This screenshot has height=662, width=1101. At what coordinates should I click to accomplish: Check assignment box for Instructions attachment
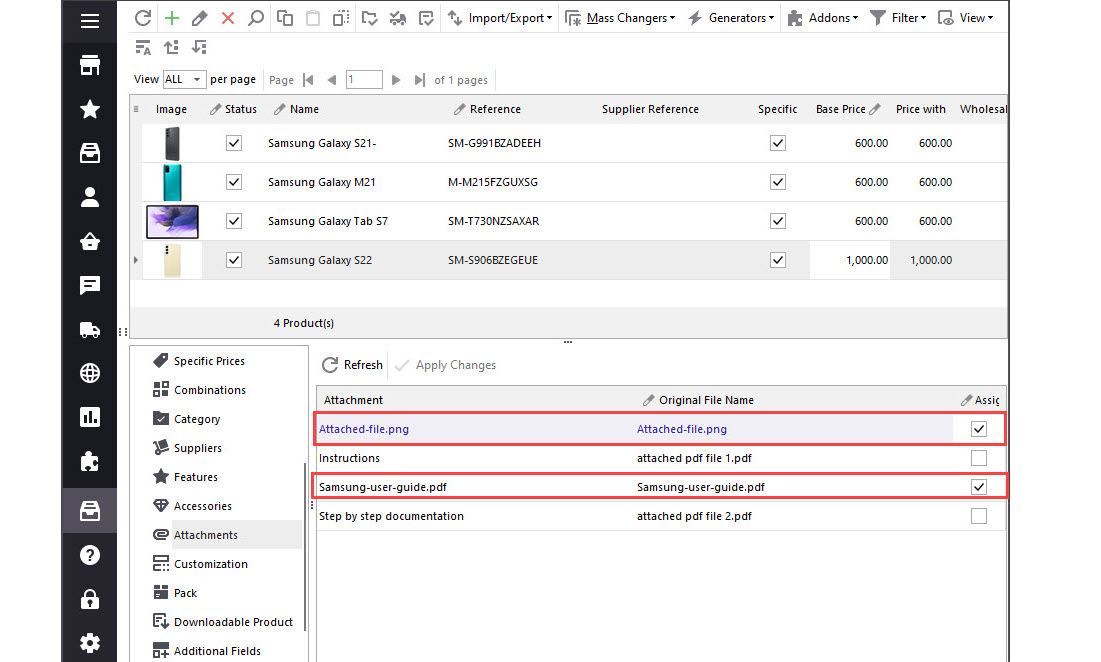[979, 458]
